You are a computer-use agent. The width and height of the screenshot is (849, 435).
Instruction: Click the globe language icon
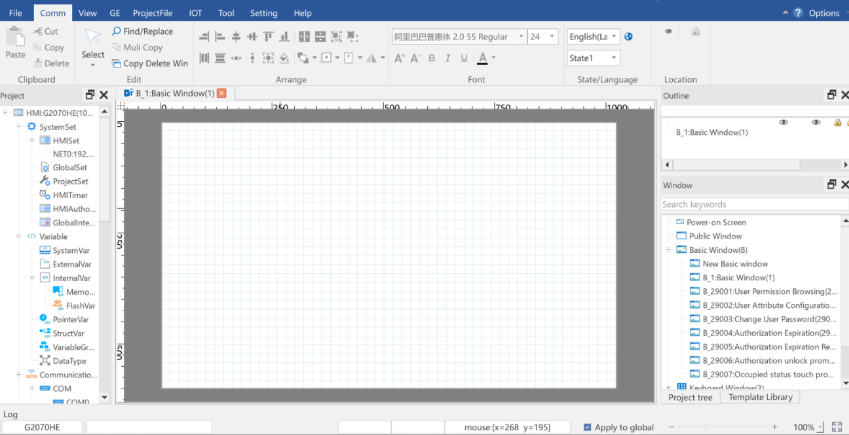[628, 36]
